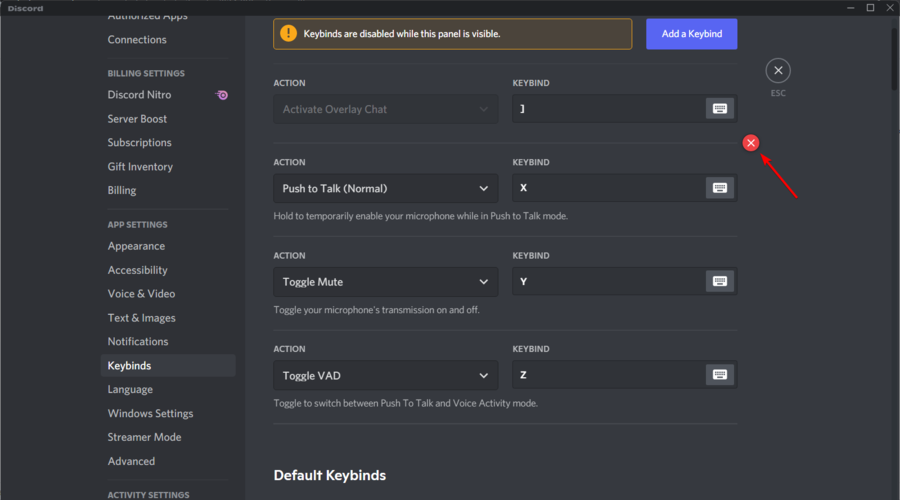Close settings with the ESC circle button

pyautogui.click(x=778, y=71)
